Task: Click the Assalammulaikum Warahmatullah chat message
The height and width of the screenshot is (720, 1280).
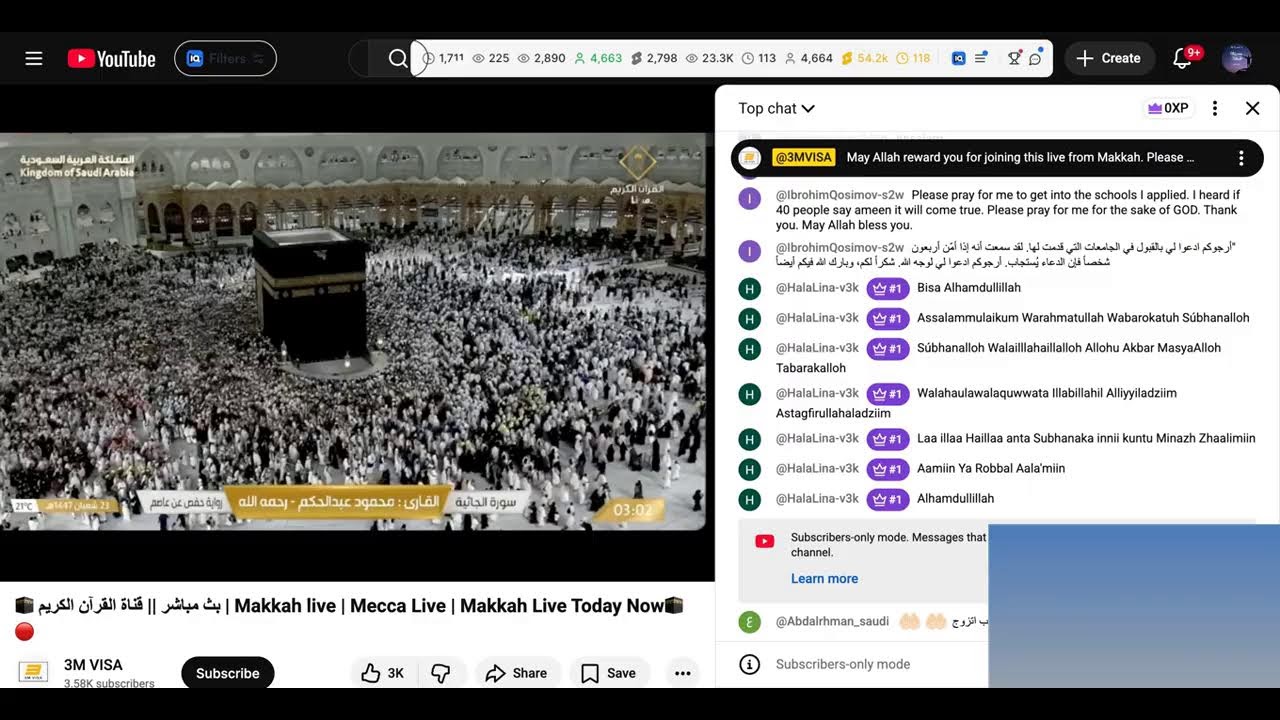Action: point(1083,318)
